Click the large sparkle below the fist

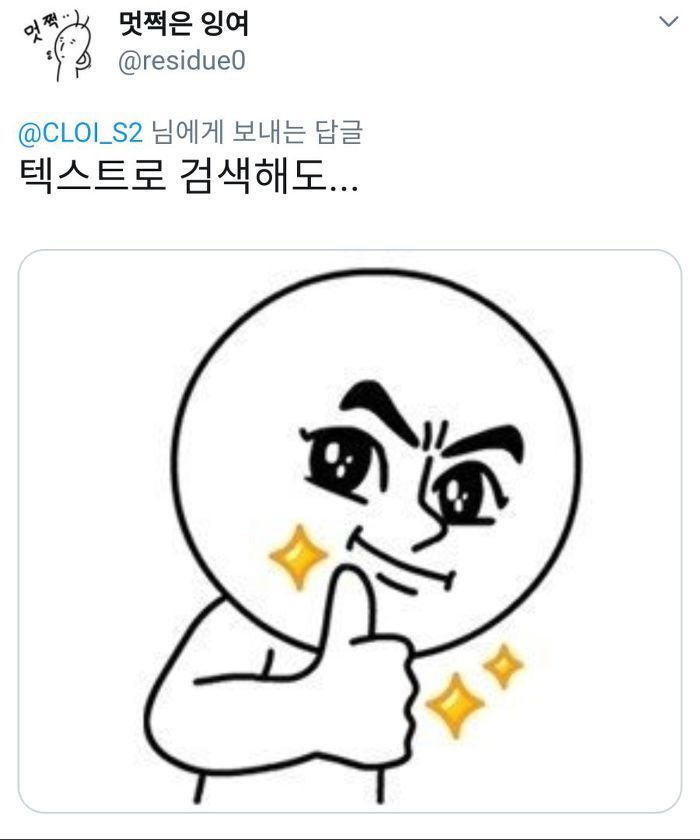pos(455,706)
